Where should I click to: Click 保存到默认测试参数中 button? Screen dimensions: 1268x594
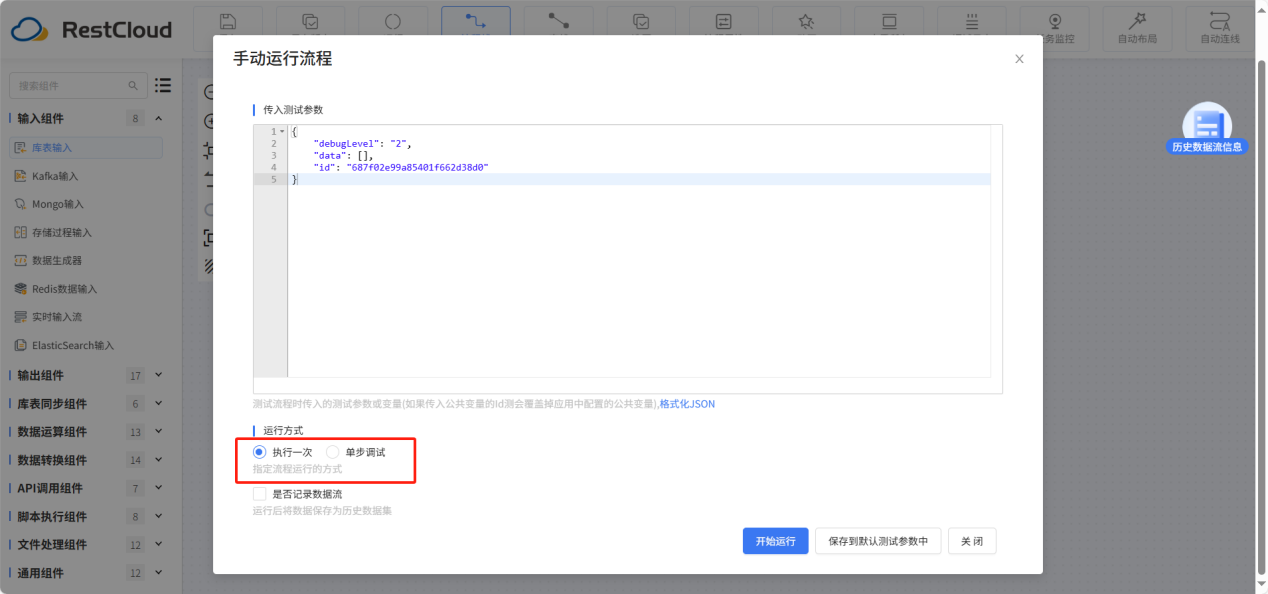coord(878,541)
